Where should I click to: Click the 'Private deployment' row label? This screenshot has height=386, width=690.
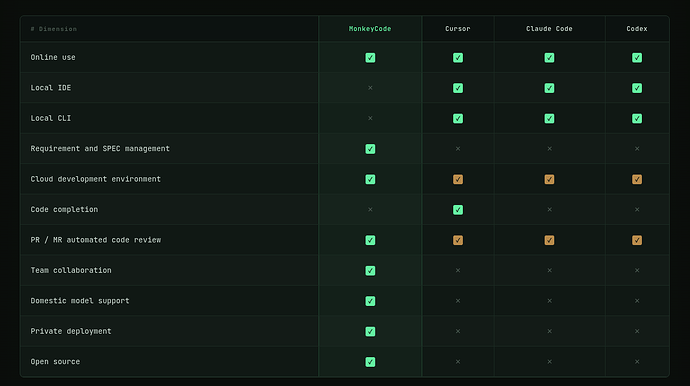coord(71,331)
